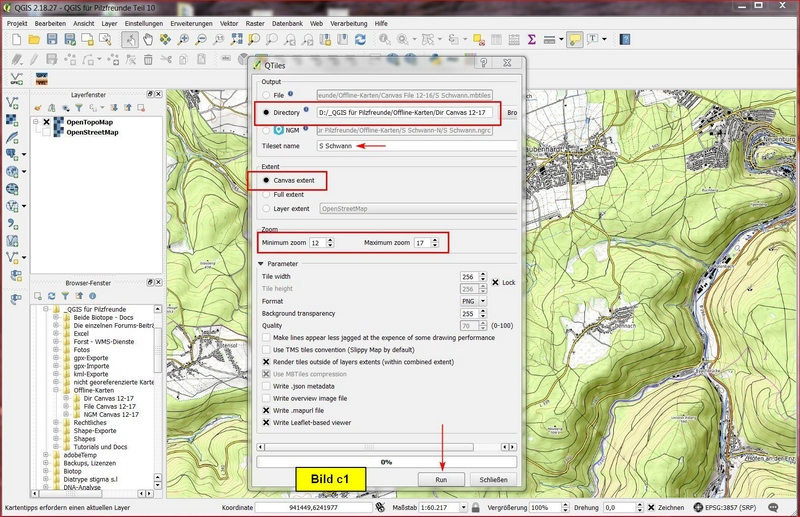The width and height of the screenshot is (800, 517).
Task: Select the Pan Map hand tool
Action: 148,39
